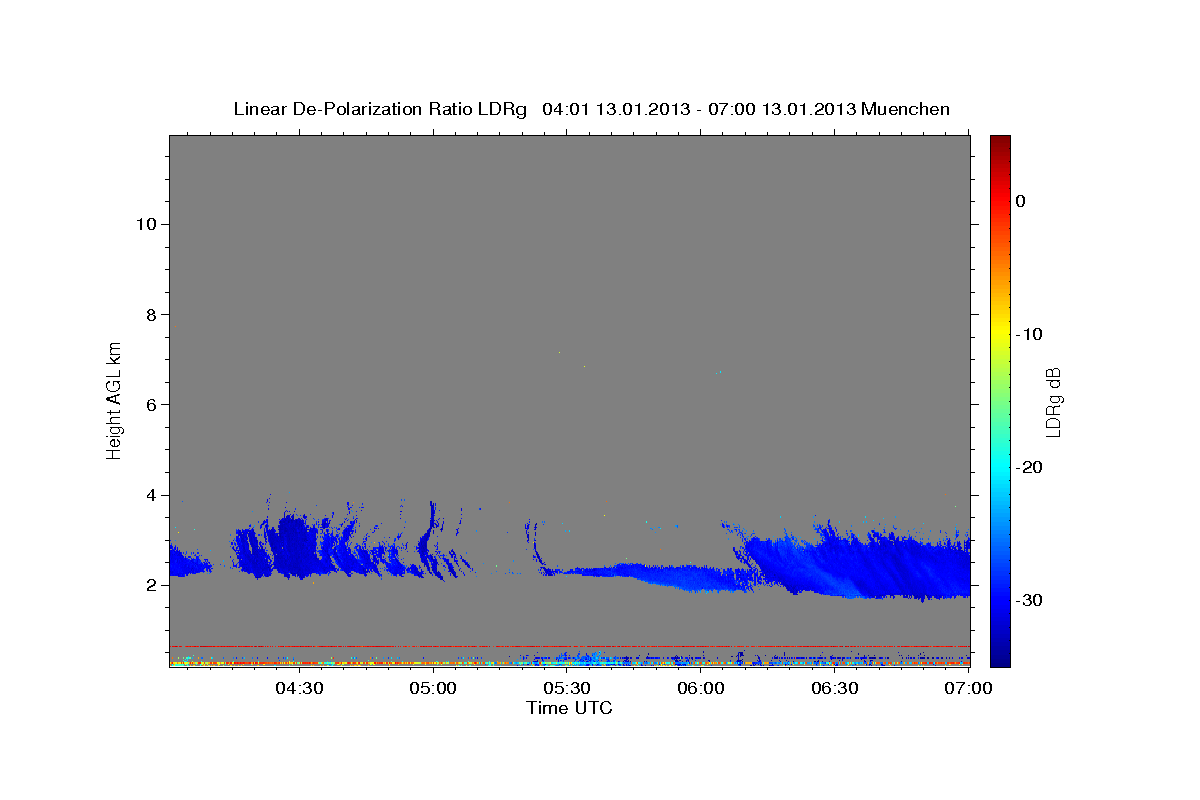Click the dark red top of the colorbar

pyautogui.click(x=1000, y=145)
